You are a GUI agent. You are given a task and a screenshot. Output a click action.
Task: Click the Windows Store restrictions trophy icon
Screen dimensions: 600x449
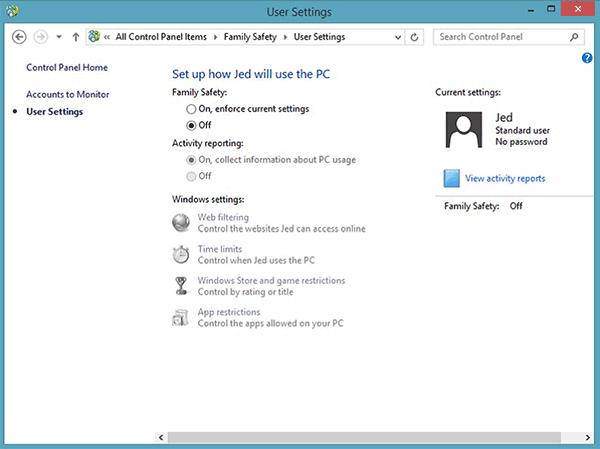[181, 286]
